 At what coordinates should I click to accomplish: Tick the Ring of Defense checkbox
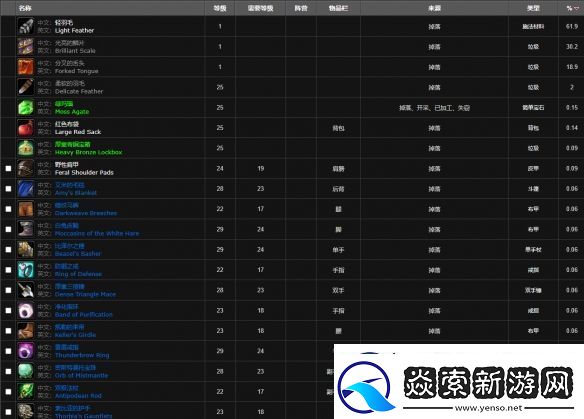coord(8,270)
